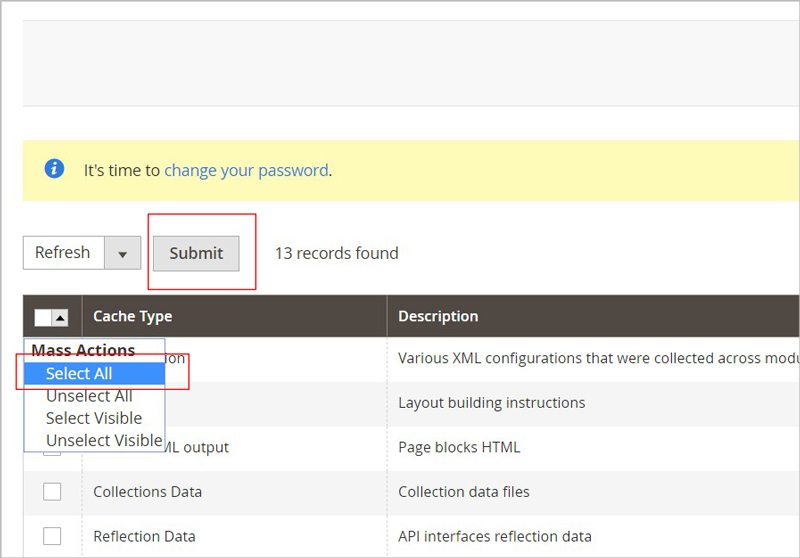This screenshot has height=558, width=800.
Task: Click the blue info icon in the notice
Action: pos(54,169)
